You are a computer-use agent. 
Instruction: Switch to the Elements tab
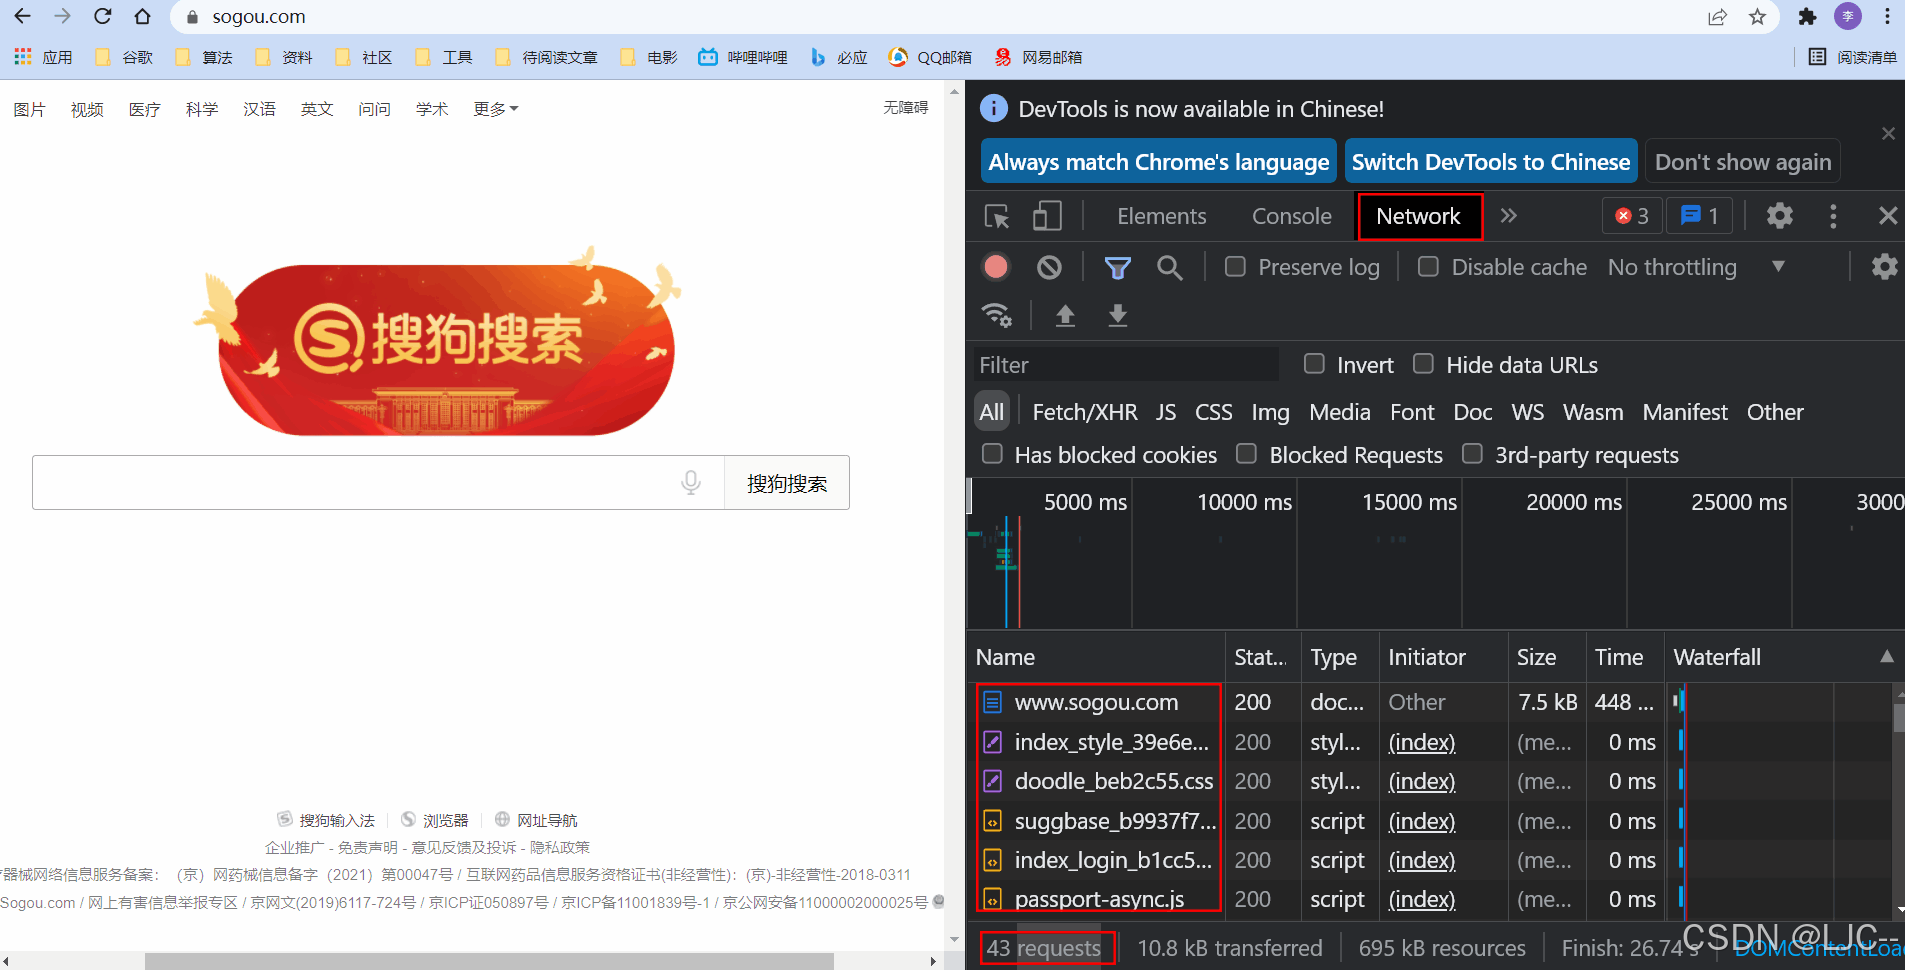tap(1161, 216)
